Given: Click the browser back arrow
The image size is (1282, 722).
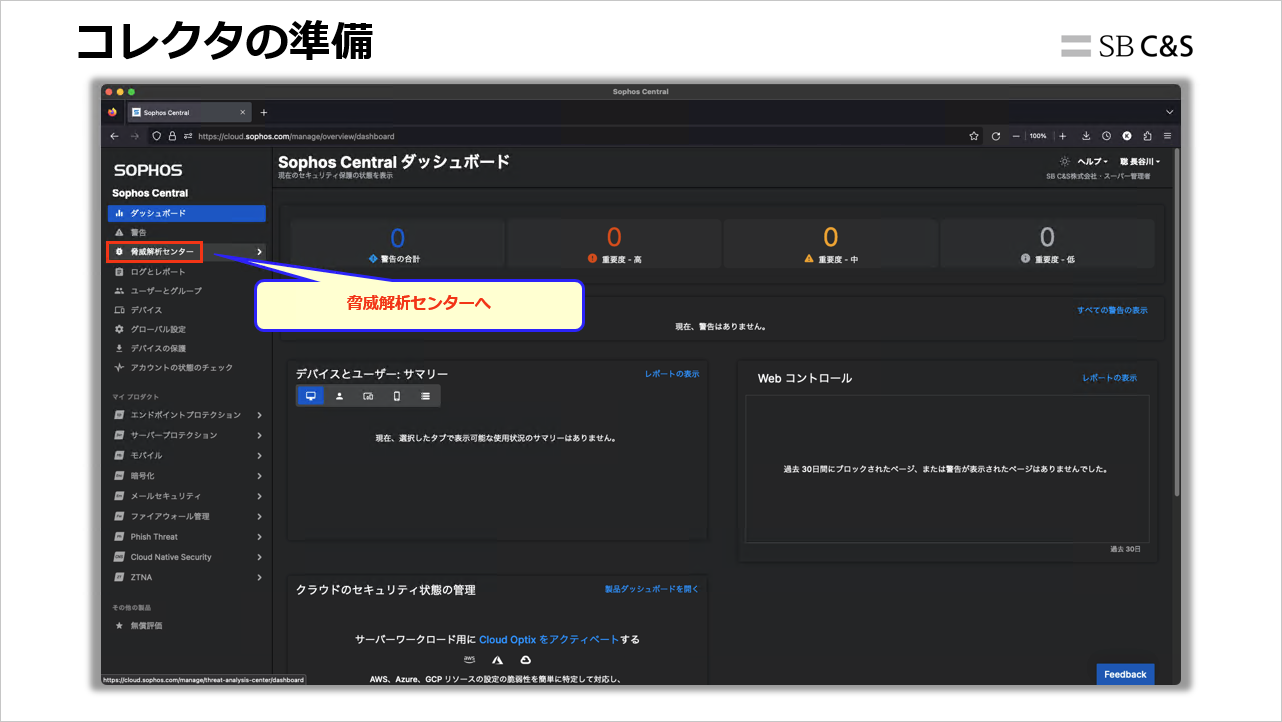Looking at the screenshot, I should coord(114,136).
